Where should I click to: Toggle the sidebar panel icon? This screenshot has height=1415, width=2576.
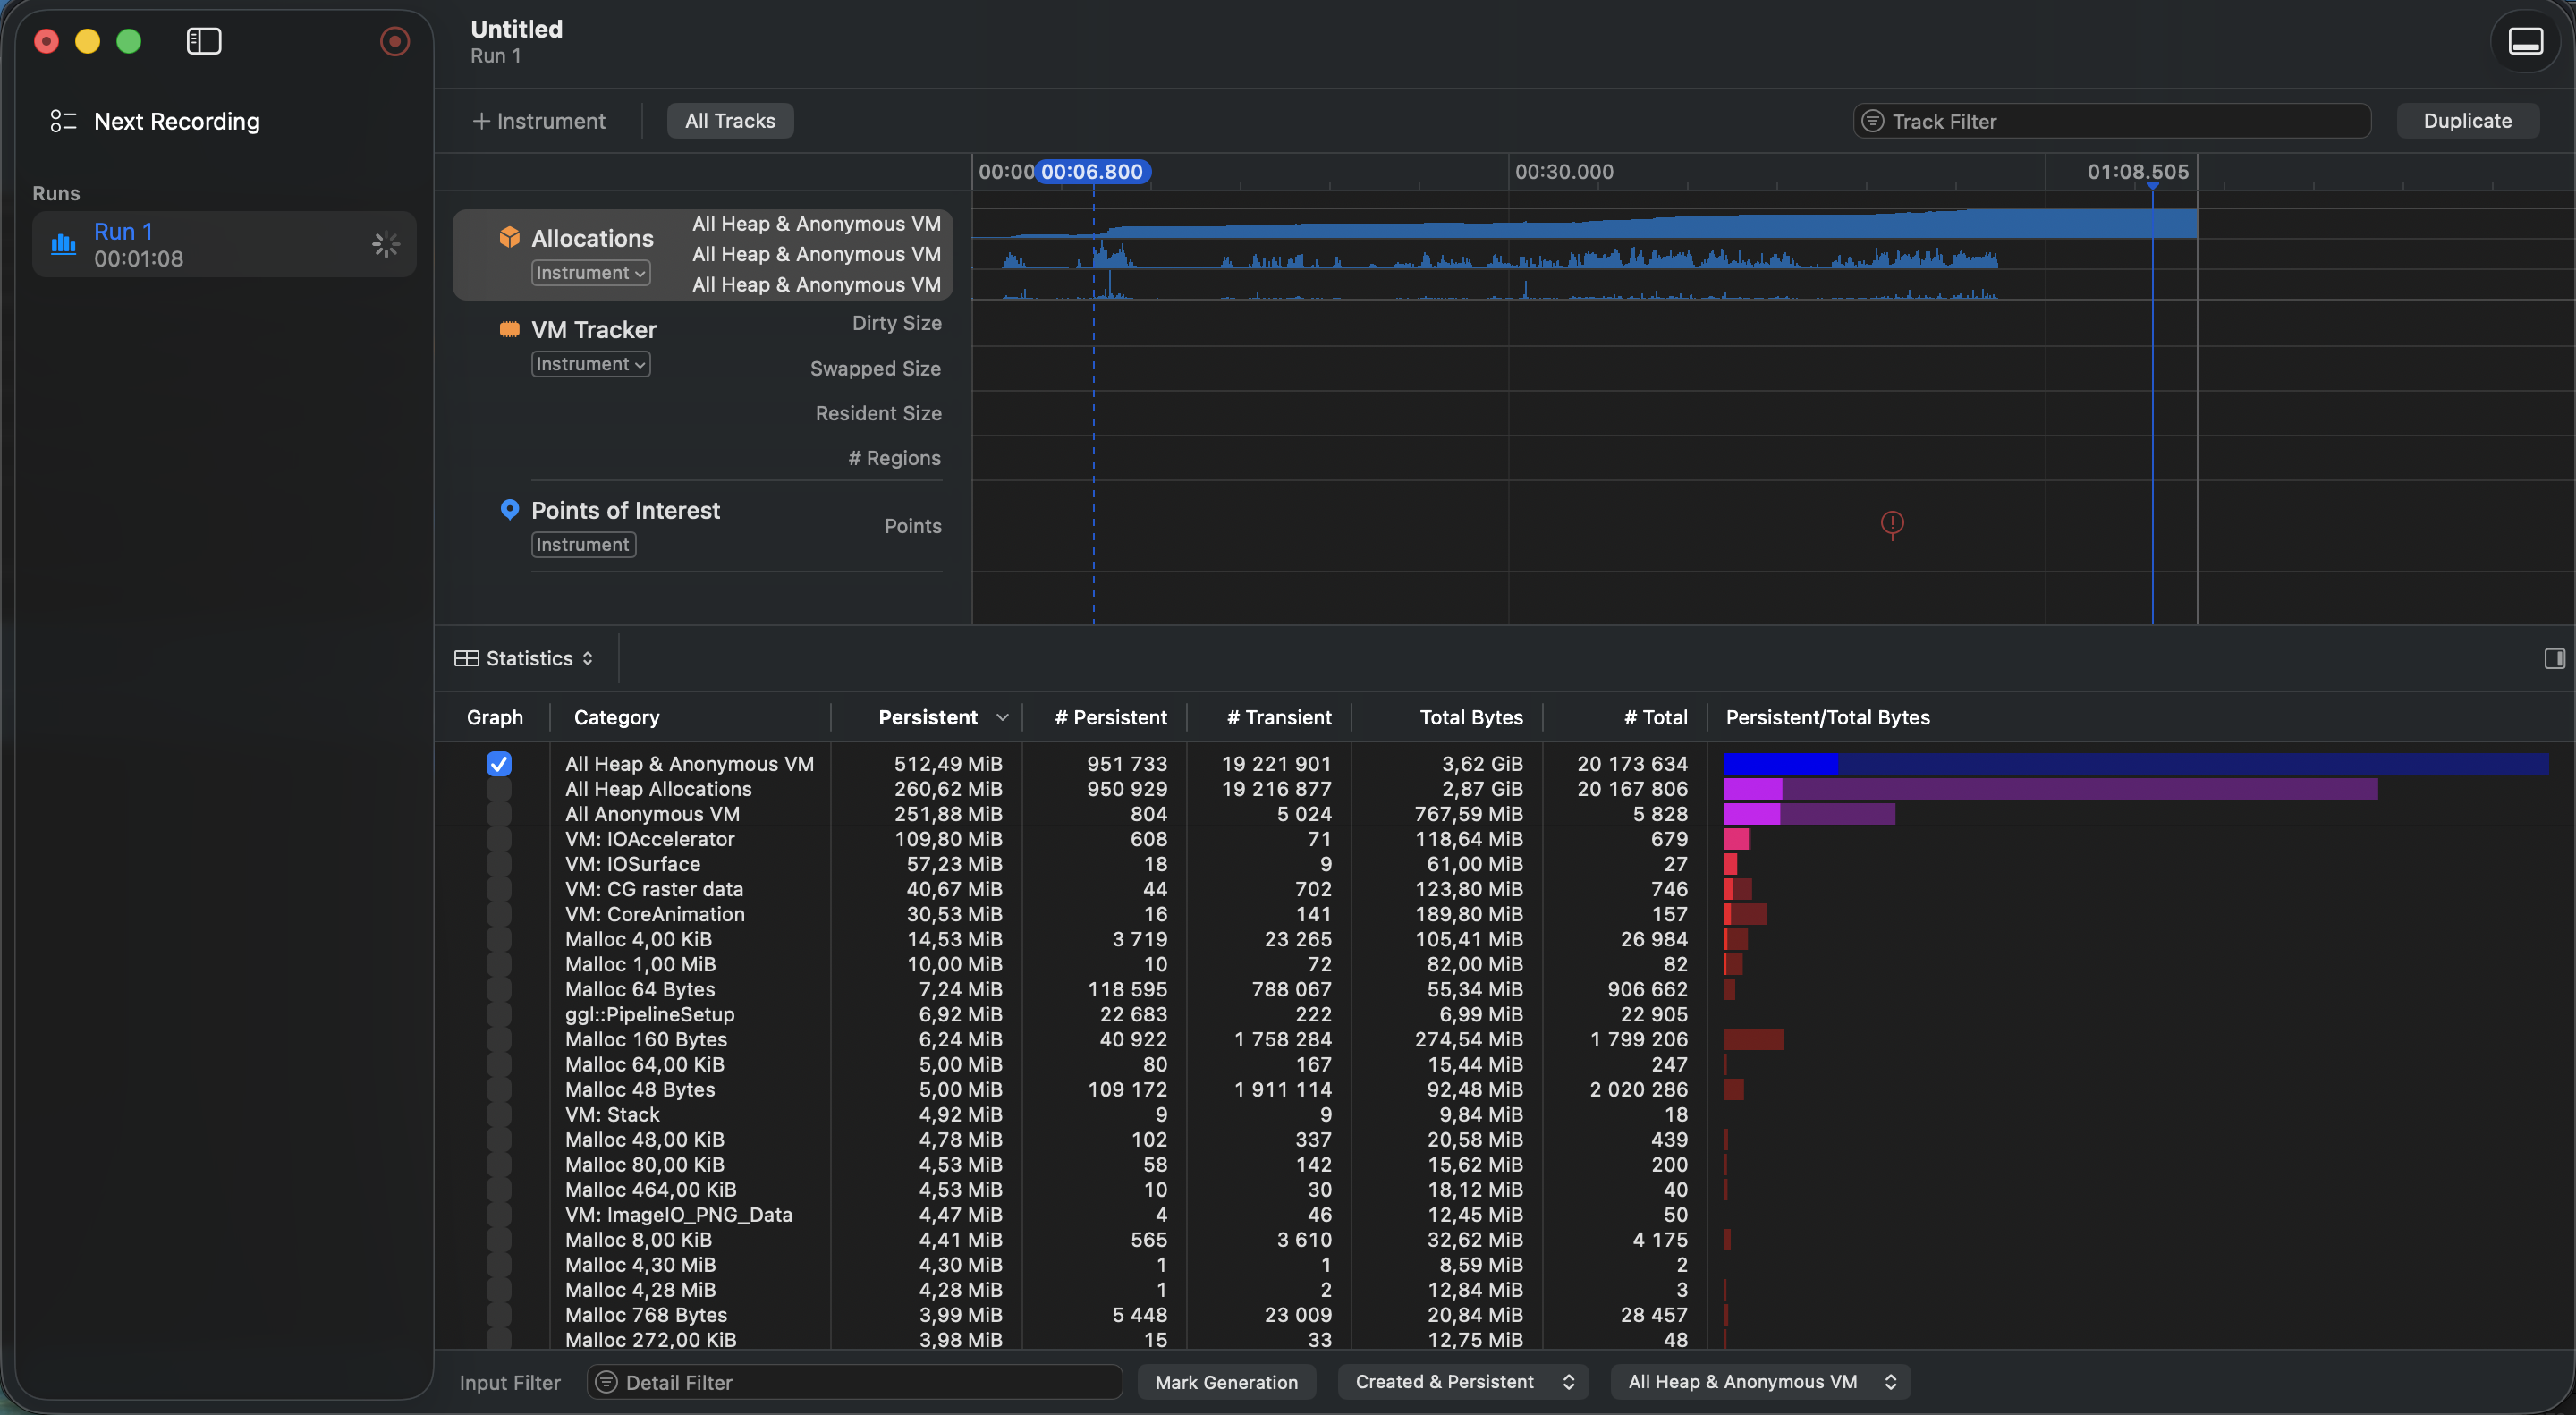tap(204, 41)
